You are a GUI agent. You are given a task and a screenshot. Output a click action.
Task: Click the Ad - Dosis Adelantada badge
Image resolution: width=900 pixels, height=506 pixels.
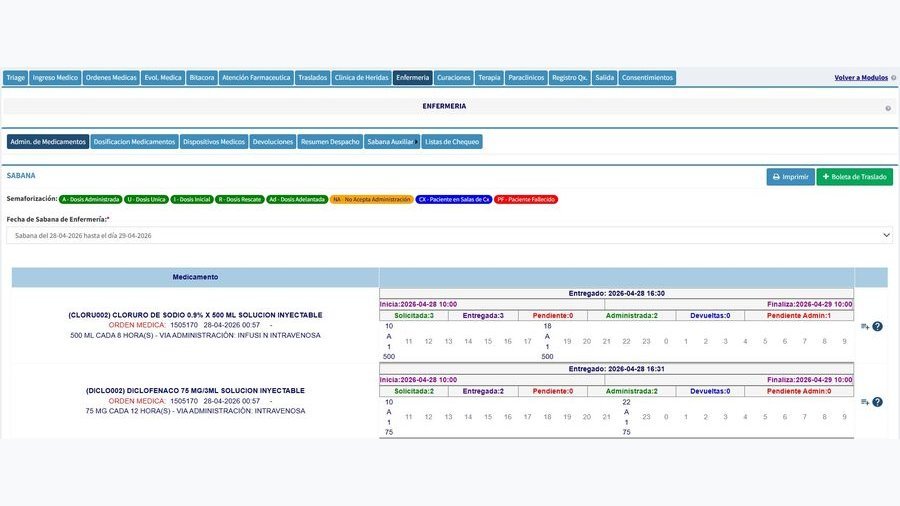coord(297,200)
